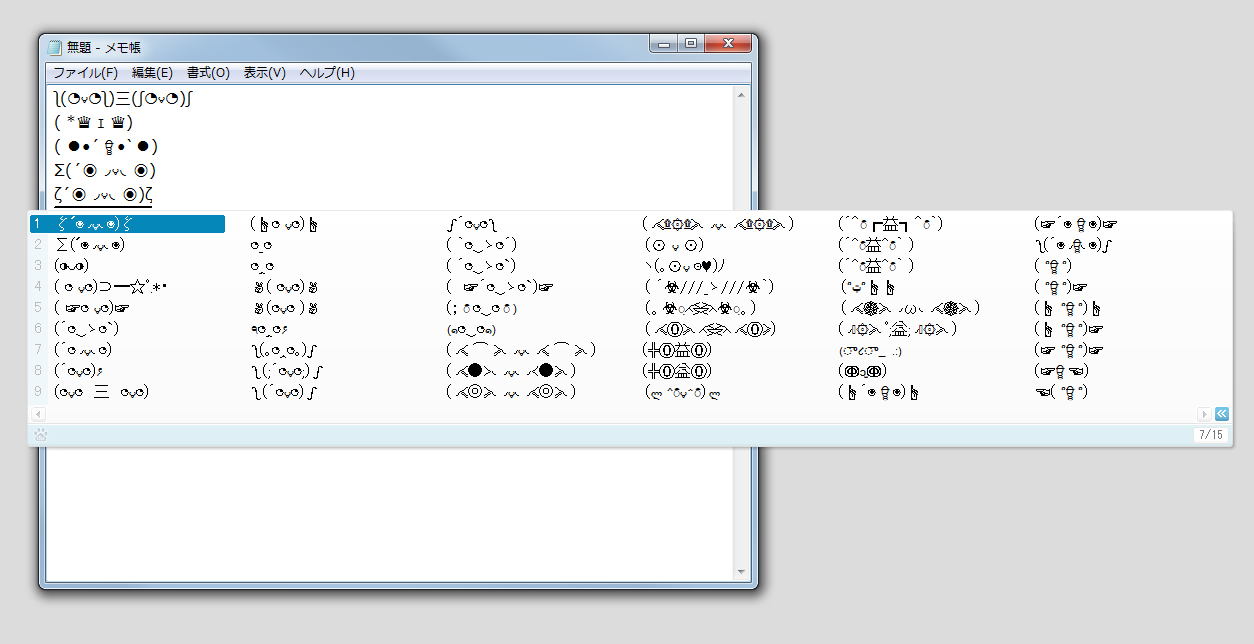The width and height of the screenshot is (1254, 644).
Task: Click the paw logo icon on the candidate window
Action: click(x=40, y=433)
